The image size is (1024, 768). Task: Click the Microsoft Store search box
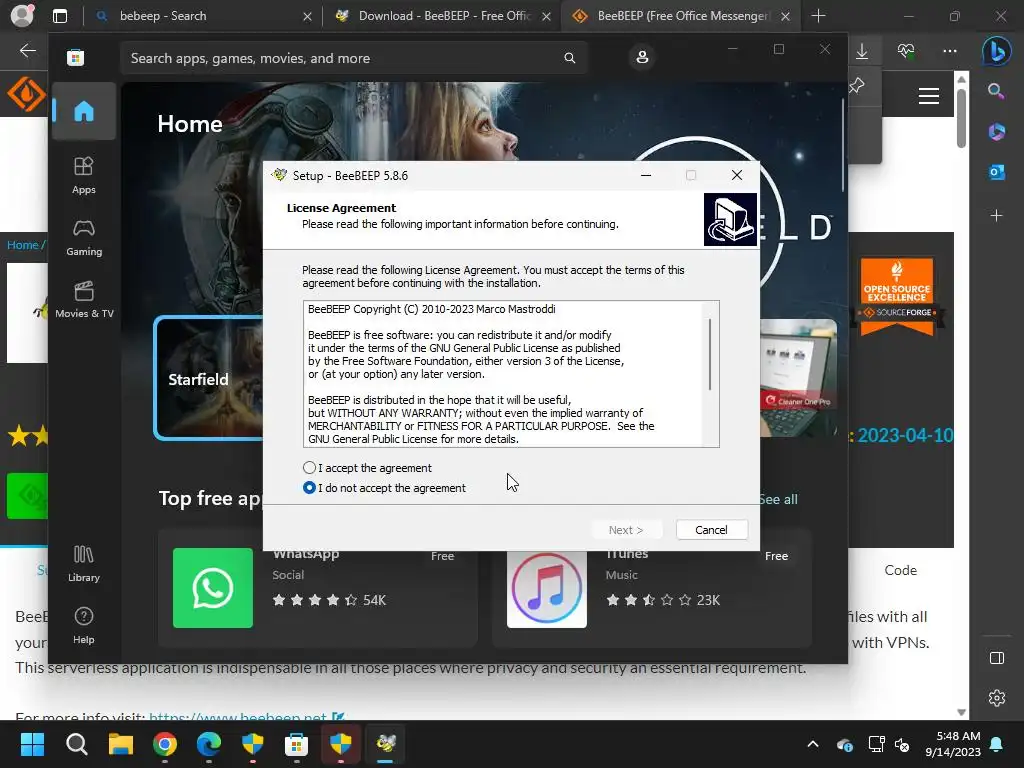353,58
